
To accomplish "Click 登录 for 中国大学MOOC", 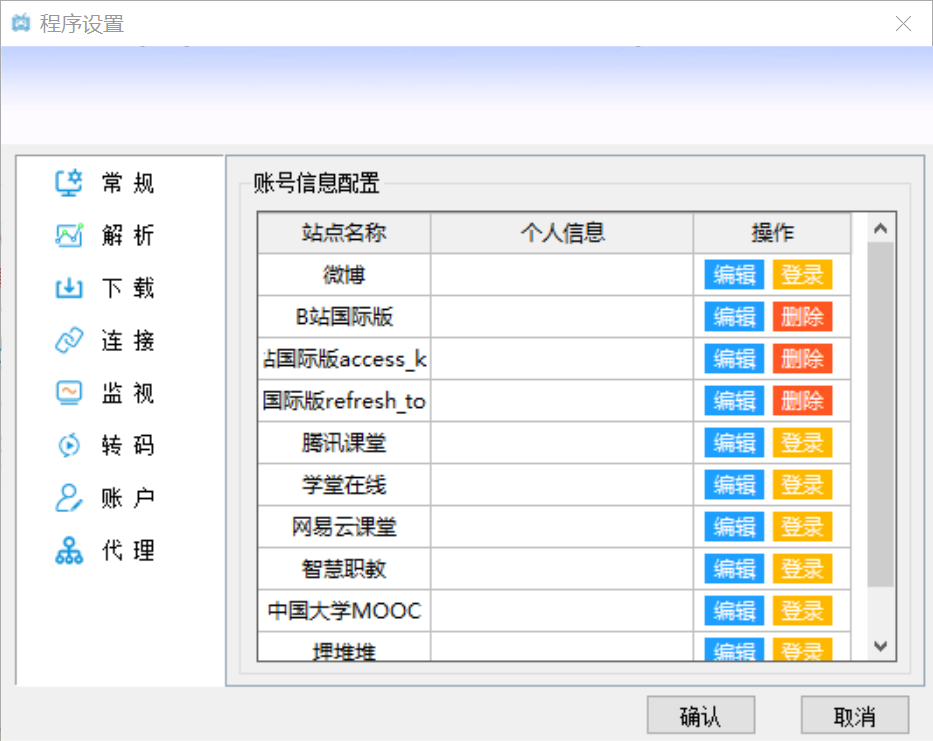I will [x=802, y=611].
